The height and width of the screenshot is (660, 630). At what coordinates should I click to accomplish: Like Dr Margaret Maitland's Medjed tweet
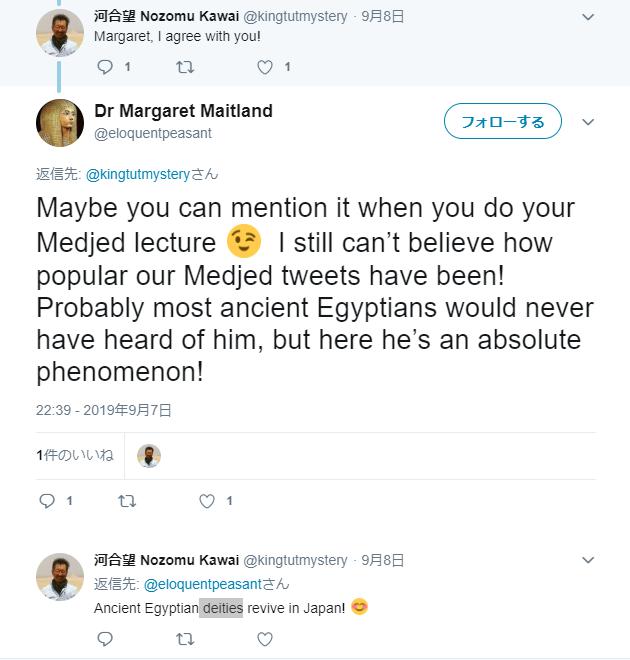coord(208,501)
